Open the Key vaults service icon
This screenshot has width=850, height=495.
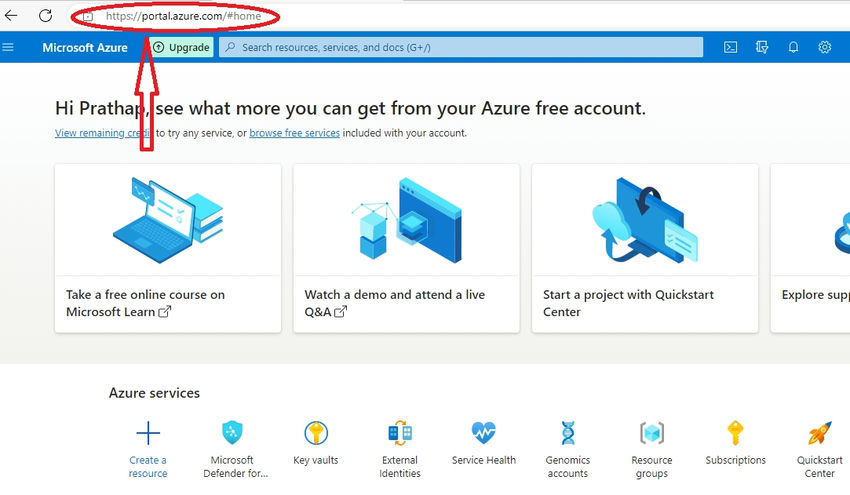click(316, 433)
